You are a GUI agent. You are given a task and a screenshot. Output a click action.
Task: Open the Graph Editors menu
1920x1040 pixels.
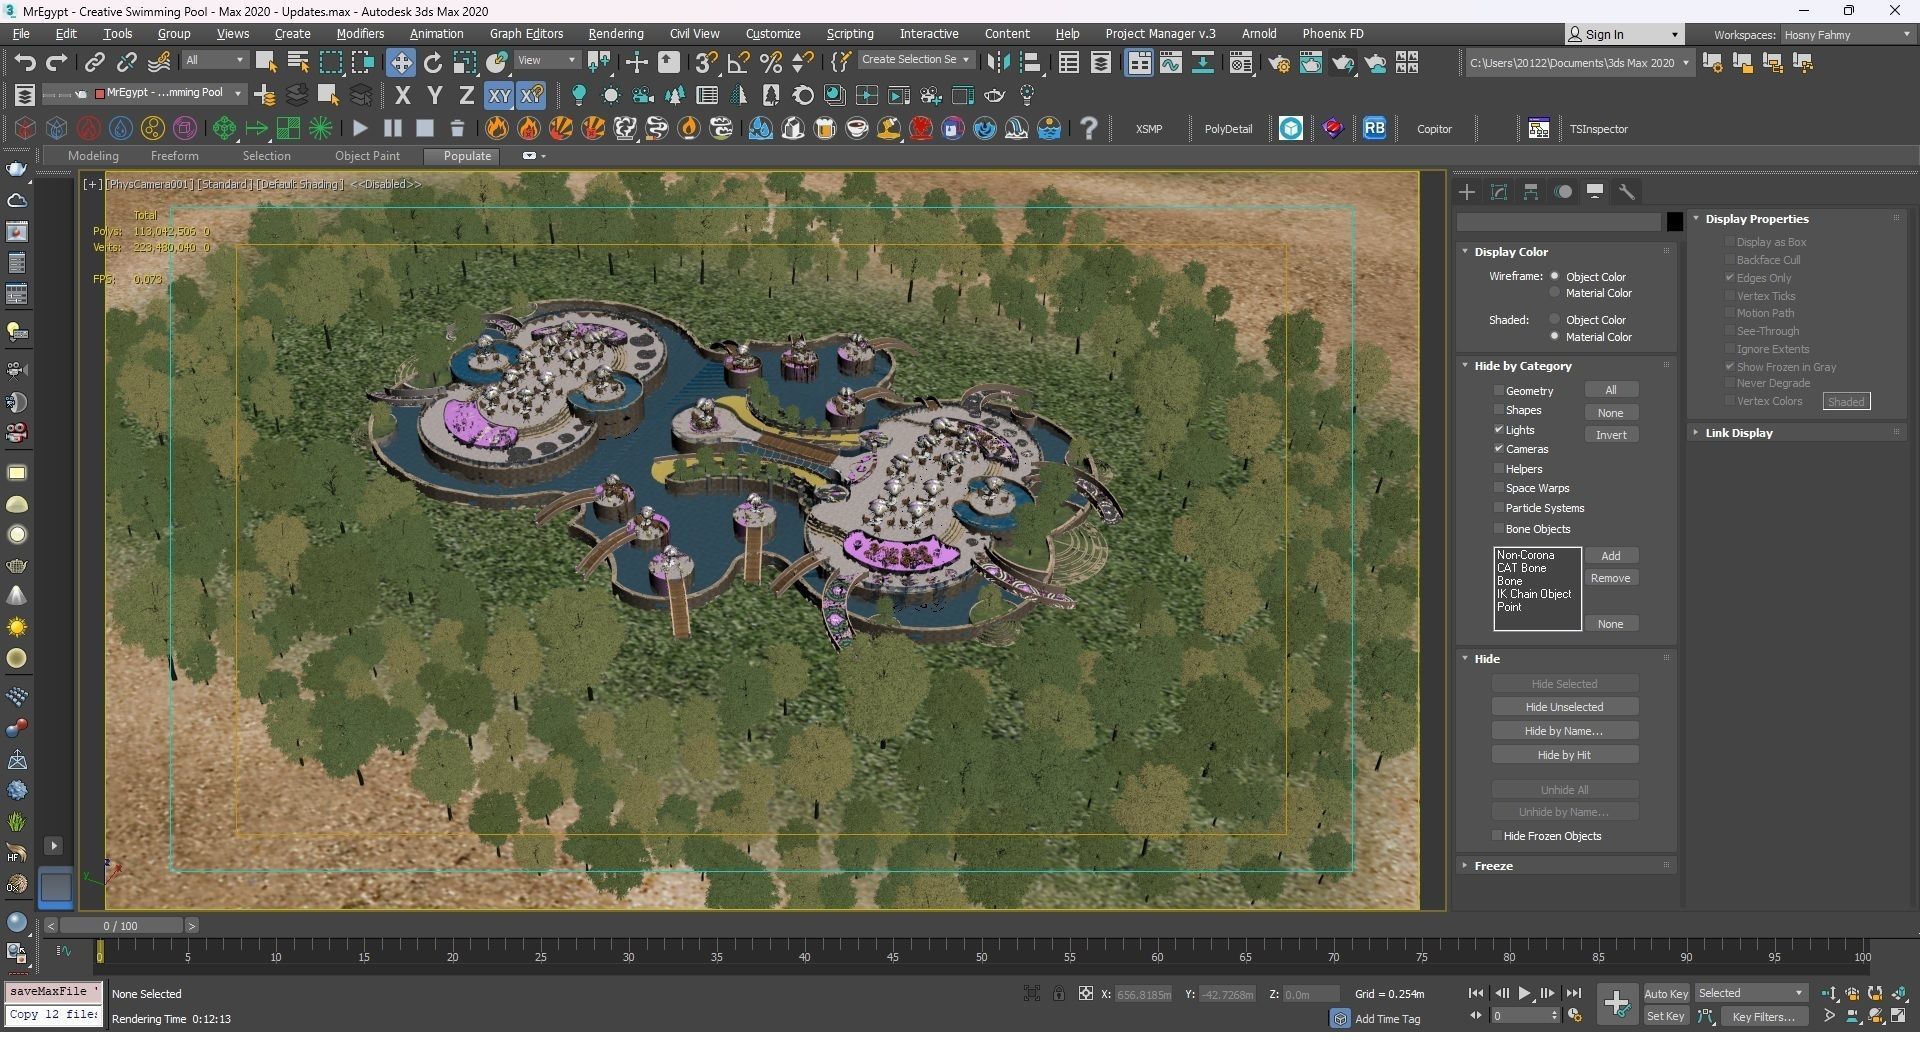pos(526,33)
